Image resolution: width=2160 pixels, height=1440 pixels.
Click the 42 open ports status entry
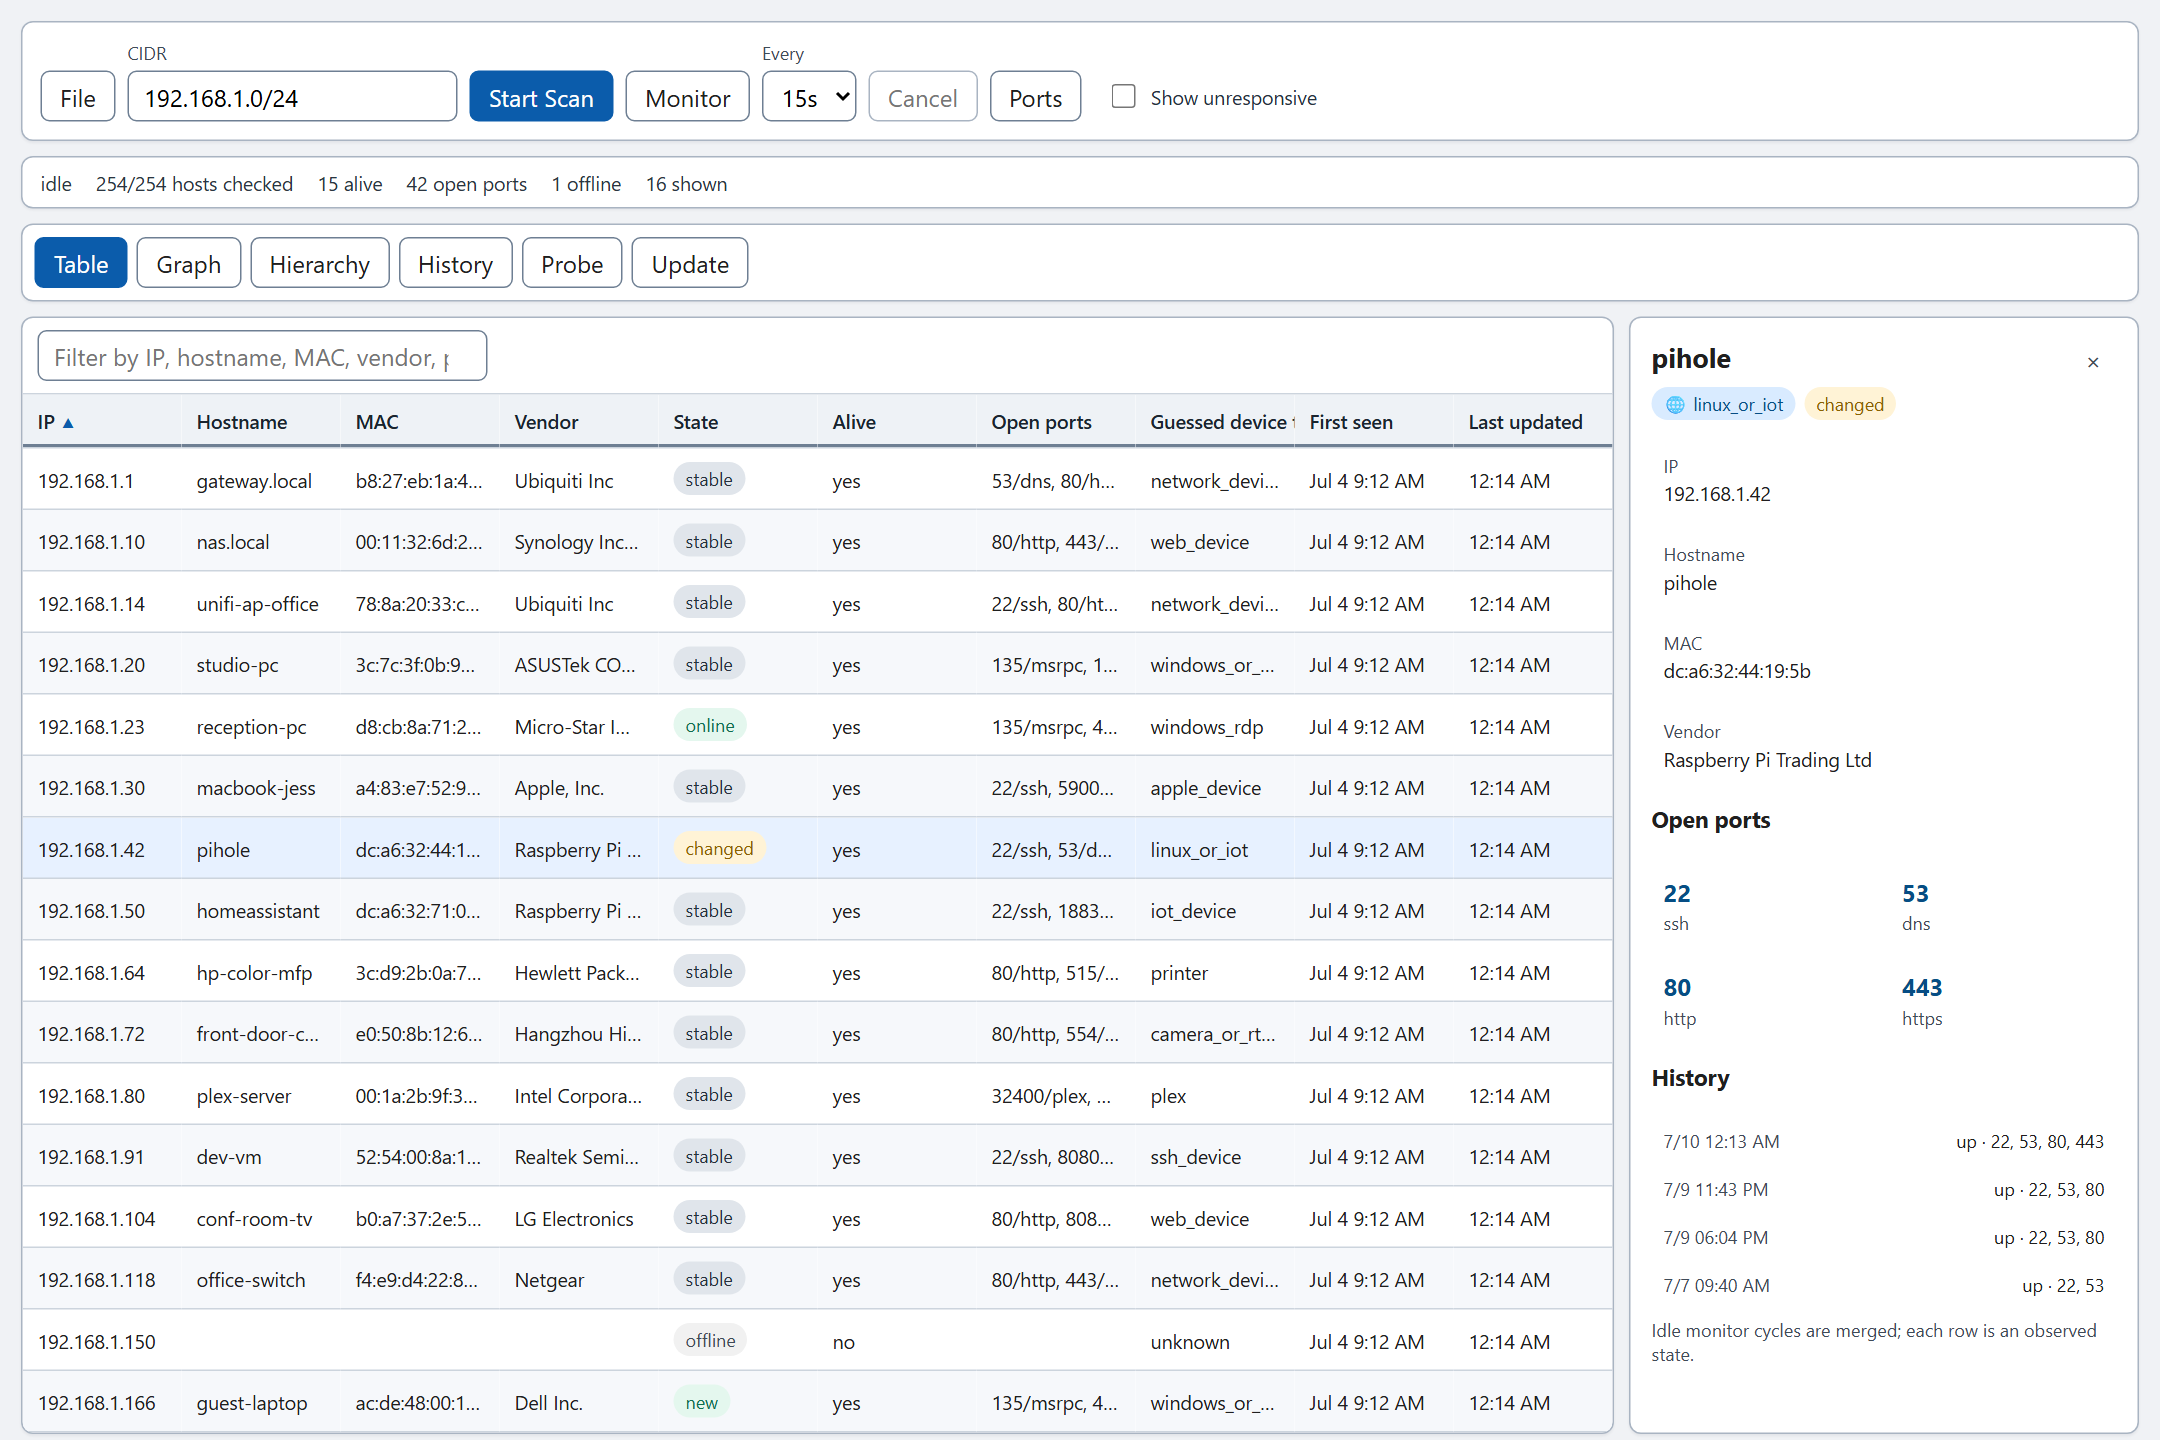click(466, 184)
